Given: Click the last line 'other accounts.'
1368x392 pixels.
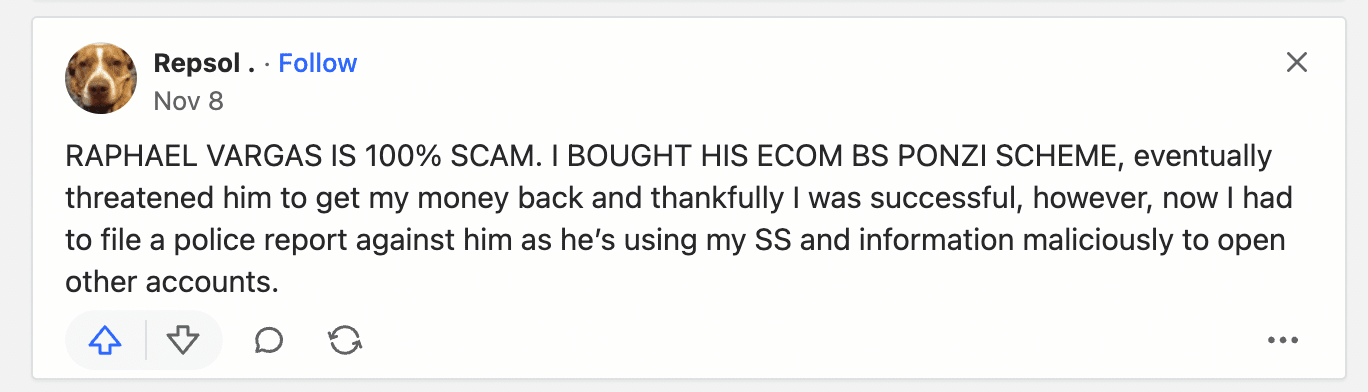Looking at the screenshot, I should tap(171, 283).
